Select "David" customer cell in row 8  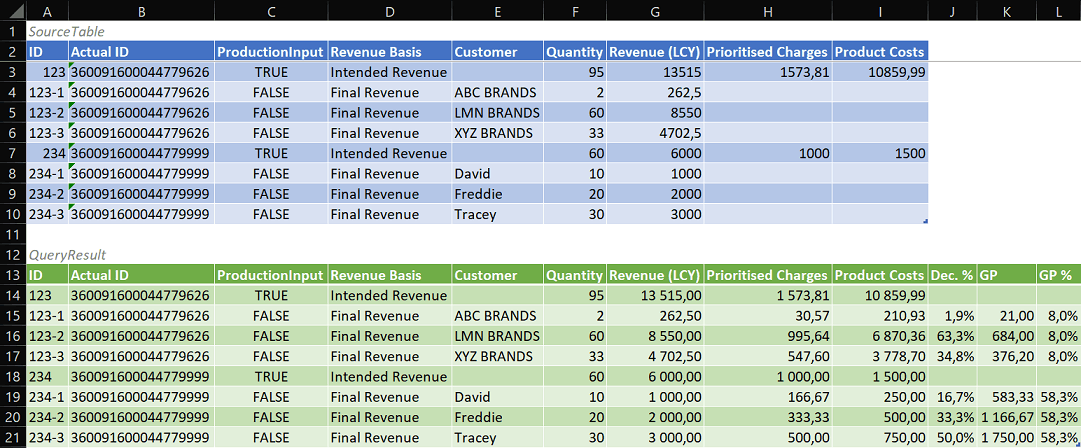coord(497,174)
